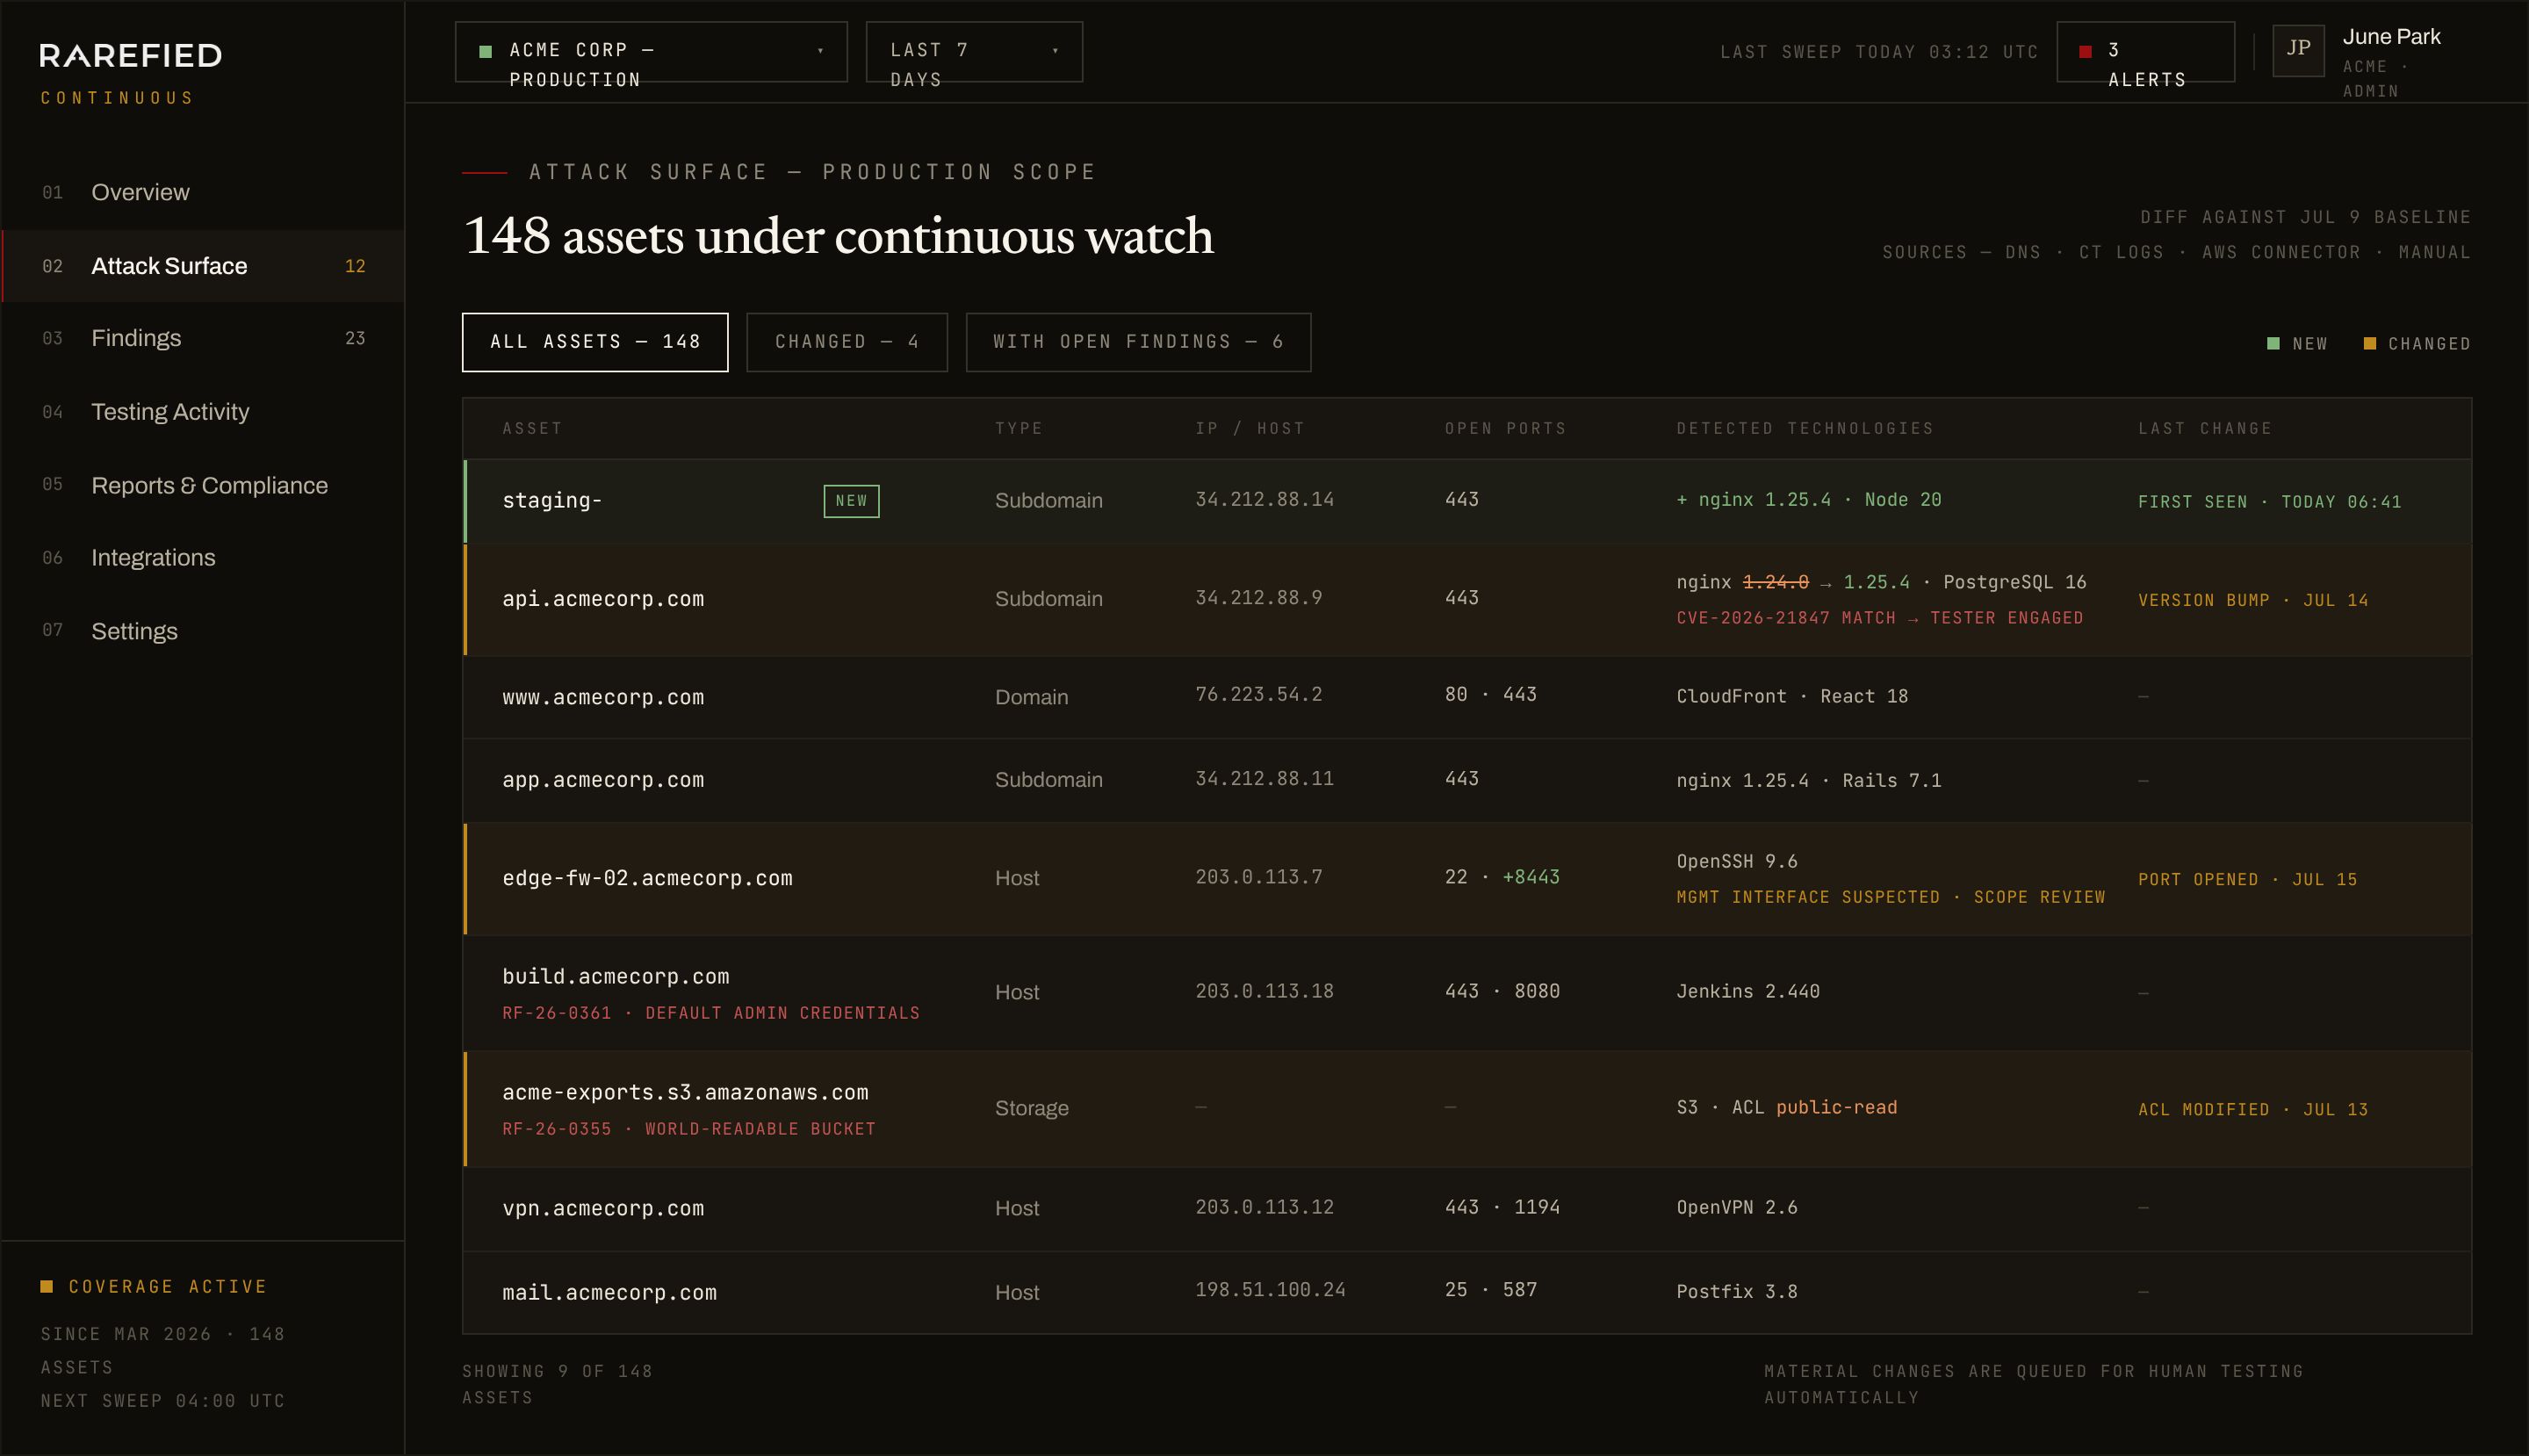The image size is (2529, 1456).
Task: Click OpenVPN 2.6 technology entry
Action: click(1737, 1207)
